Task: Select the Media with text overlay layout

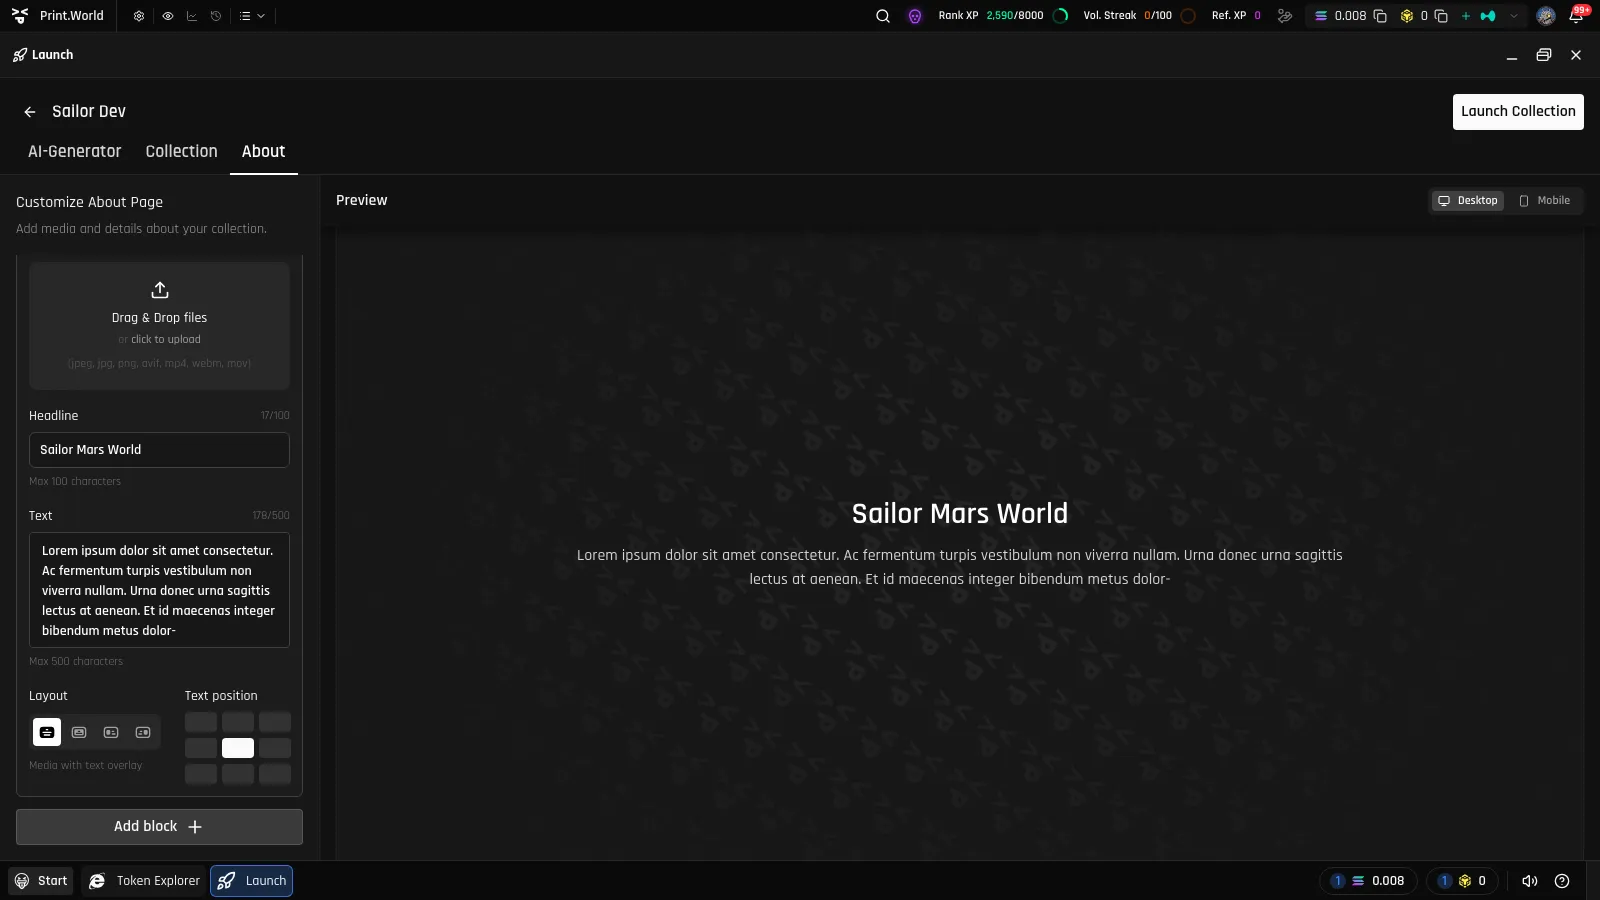Action: [x=47, y=733]
